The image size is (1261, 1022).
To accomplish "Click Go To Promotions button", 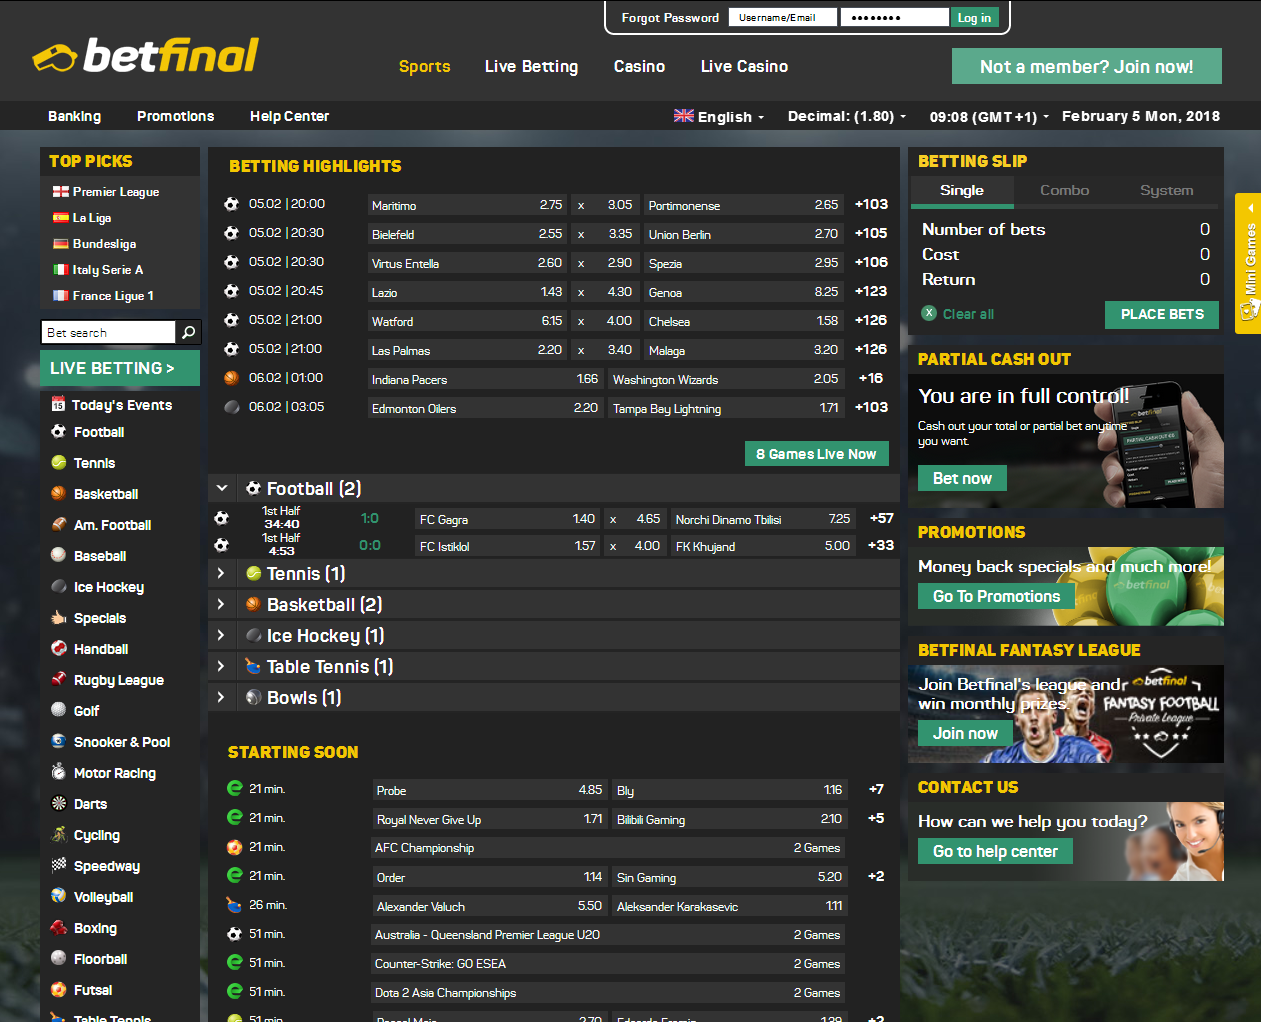I will tap(996, 596).
